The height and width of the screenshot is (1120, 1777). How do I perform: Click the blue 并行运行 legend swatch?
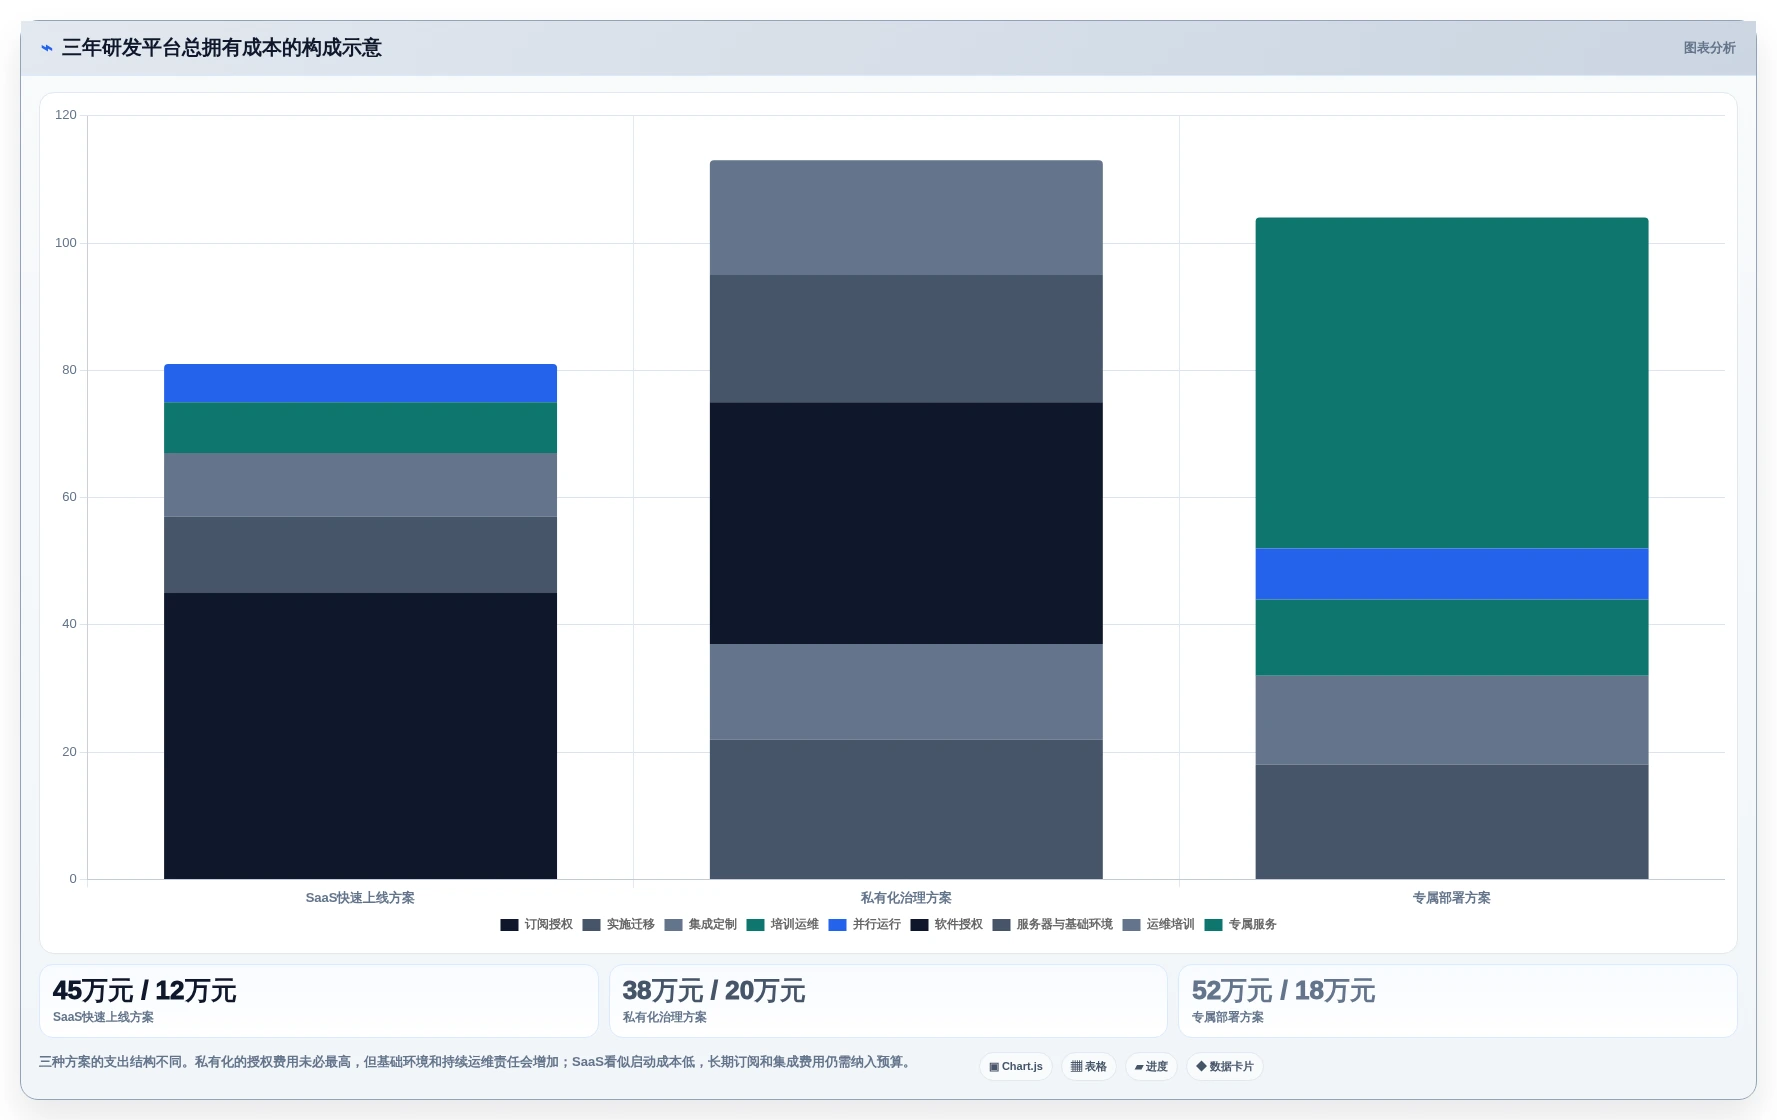point(837,925)
